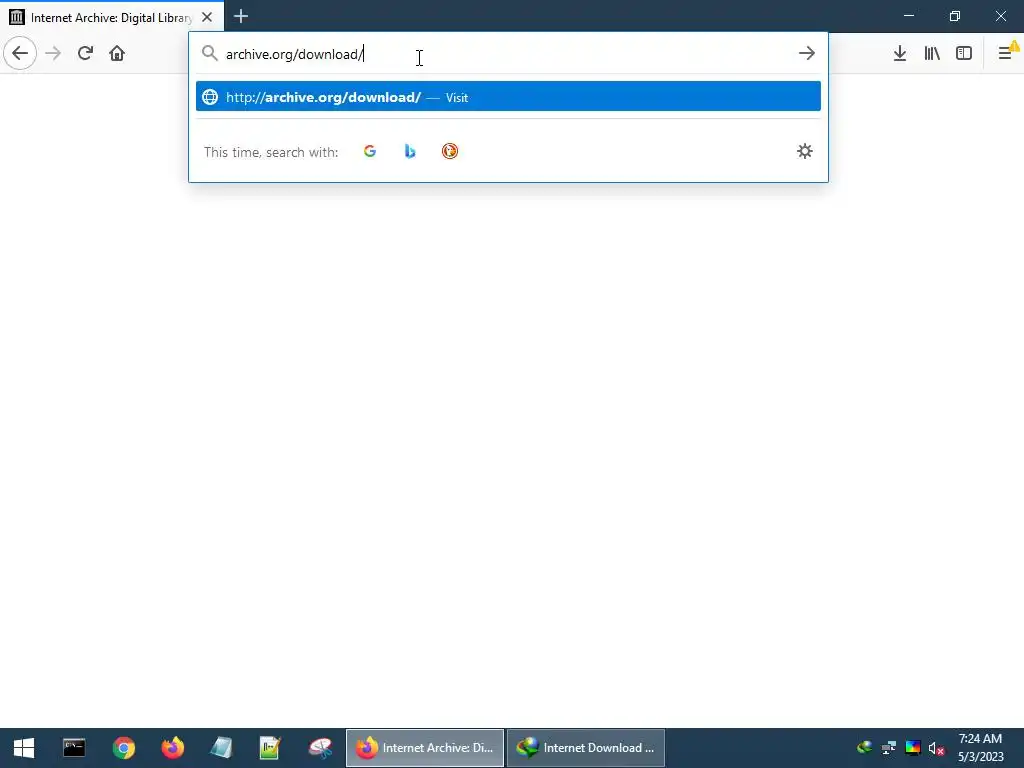Switch to Internet Download Manager taskbar window
Viewport: 1024px width, 768px height.
[586, 748]
